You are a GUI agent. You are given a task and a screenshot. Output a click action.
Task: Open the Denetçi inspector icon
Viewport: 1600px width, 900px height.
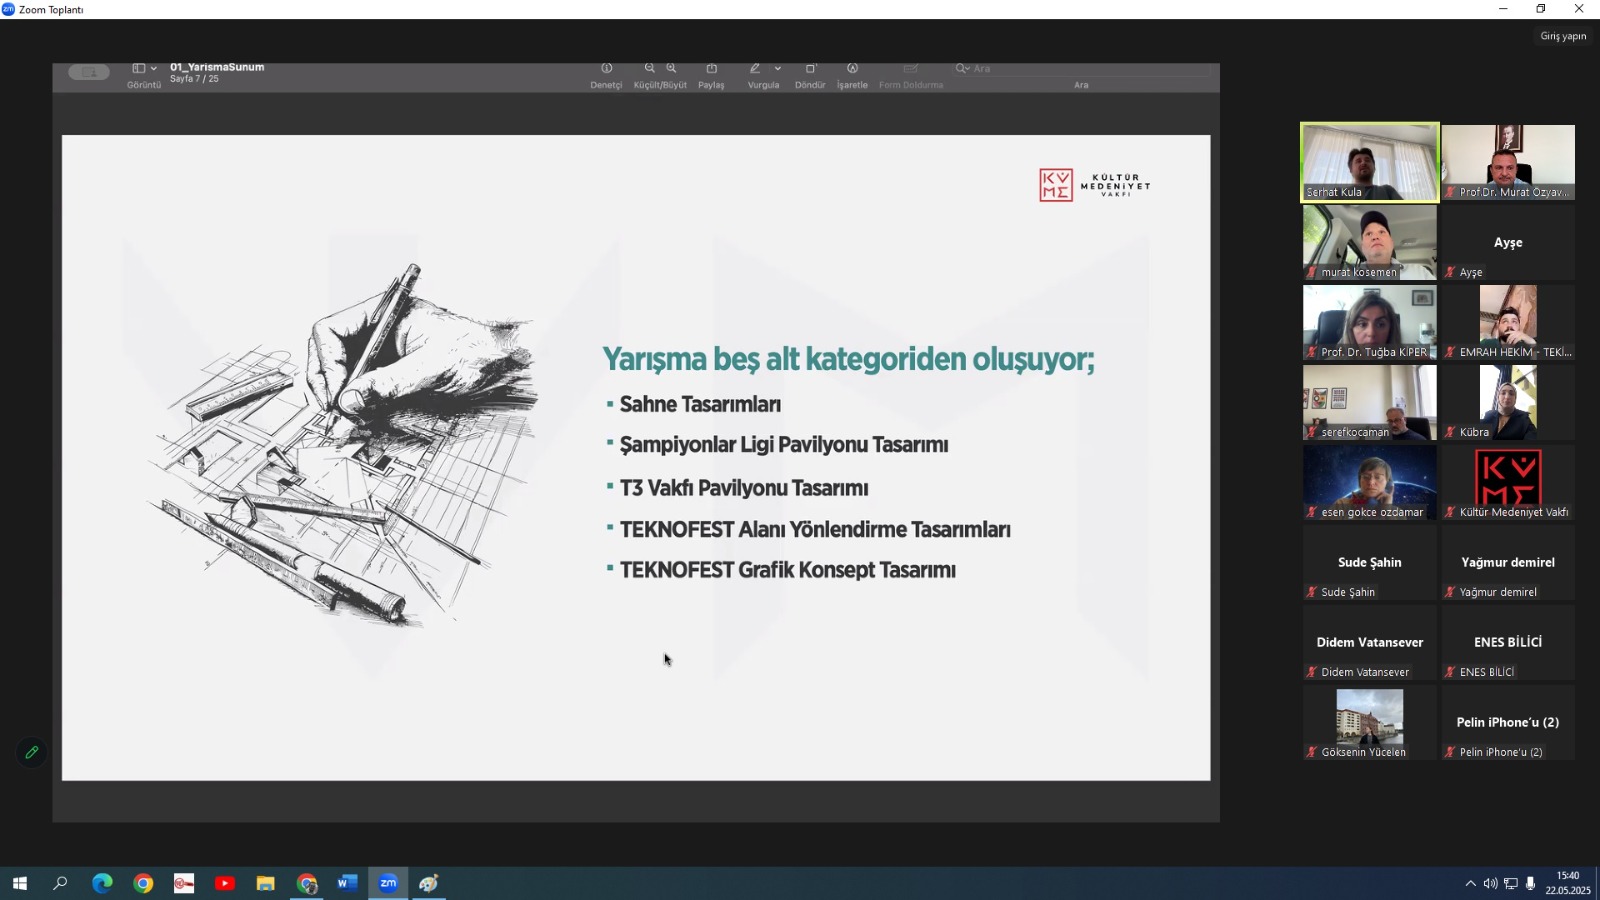tap(606, 68)
